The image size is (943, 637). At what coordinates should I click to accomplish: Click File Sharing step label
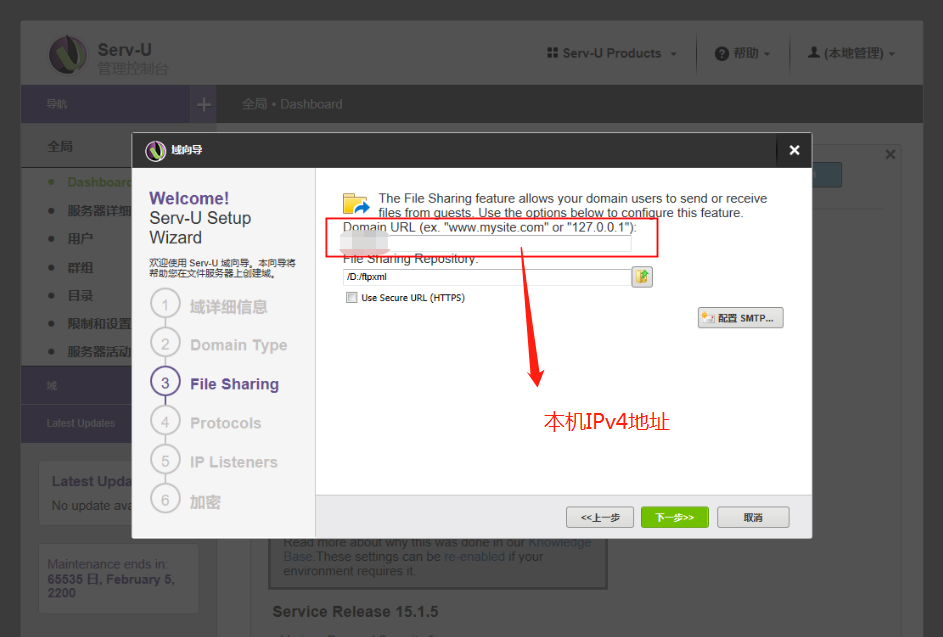point(235,384)
